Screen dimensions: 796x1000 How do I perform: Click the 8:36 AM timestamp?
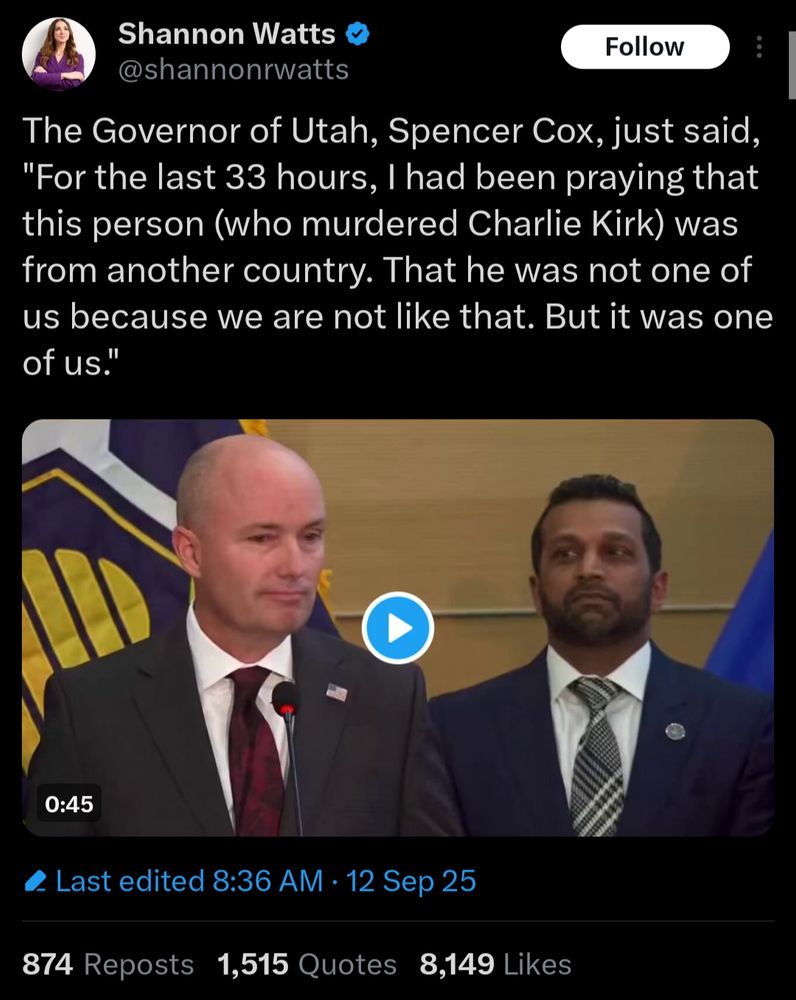tap(267, 881)
